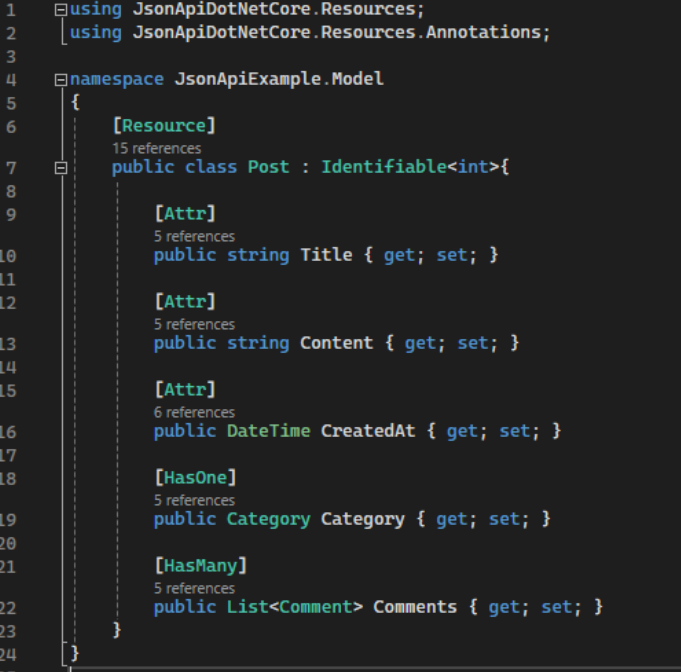Click the Resource attribute text
The width and height of the screenshot is (681, 672).
coord(164,126)
